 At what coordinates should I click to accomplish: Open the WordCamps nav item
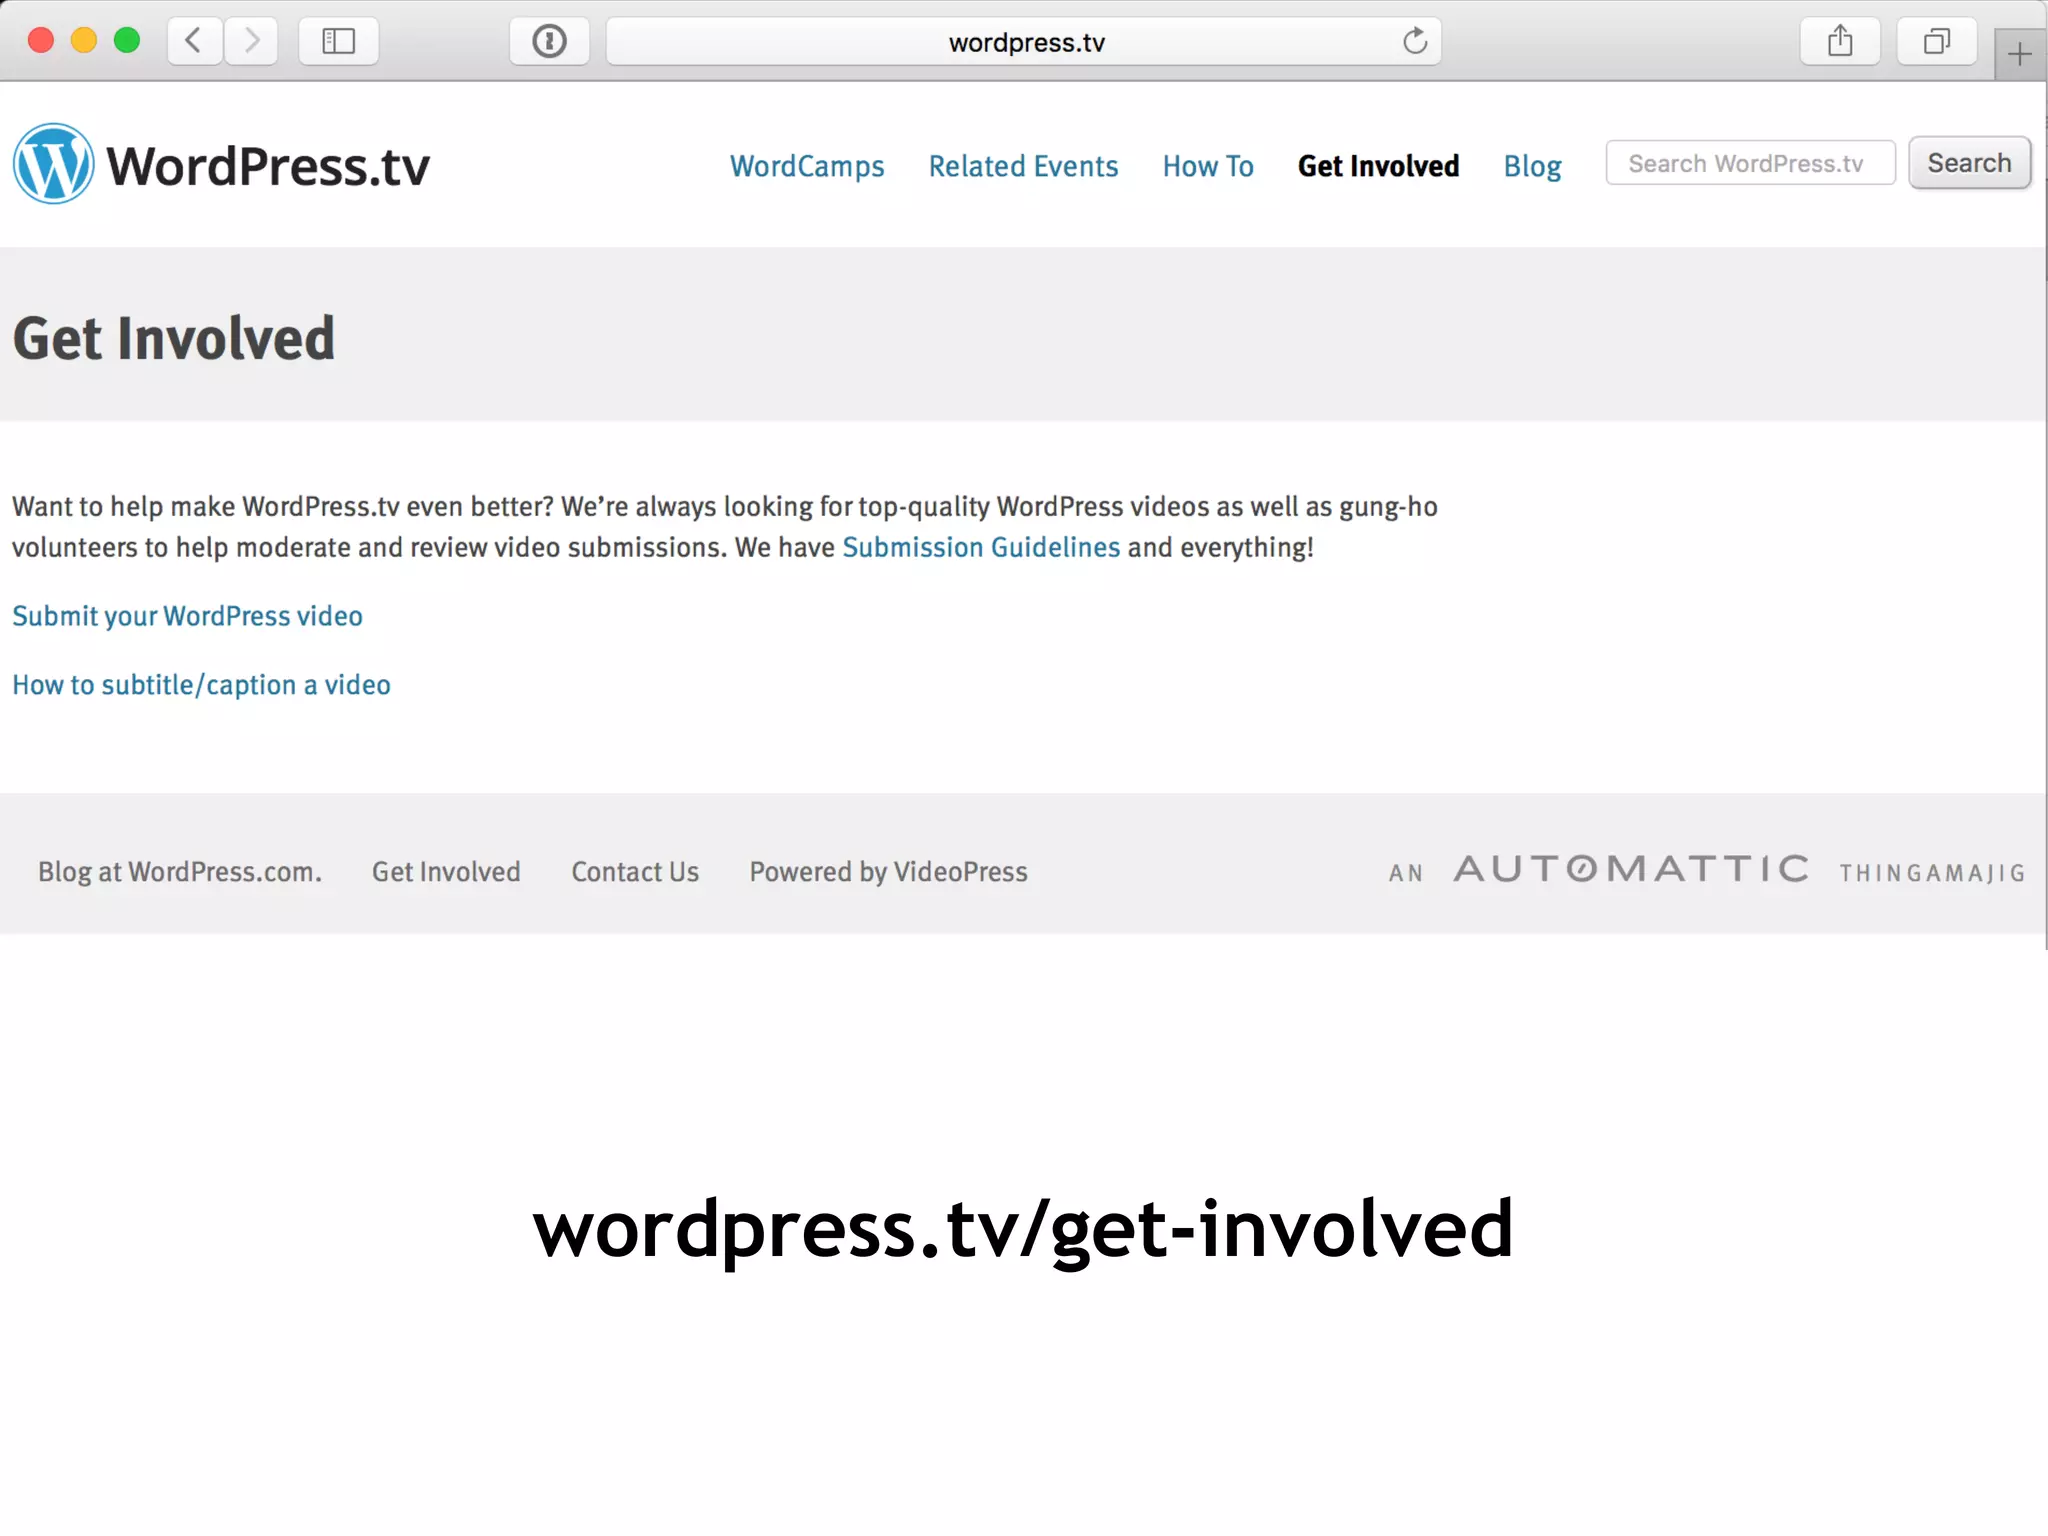[x=807, y=166]
